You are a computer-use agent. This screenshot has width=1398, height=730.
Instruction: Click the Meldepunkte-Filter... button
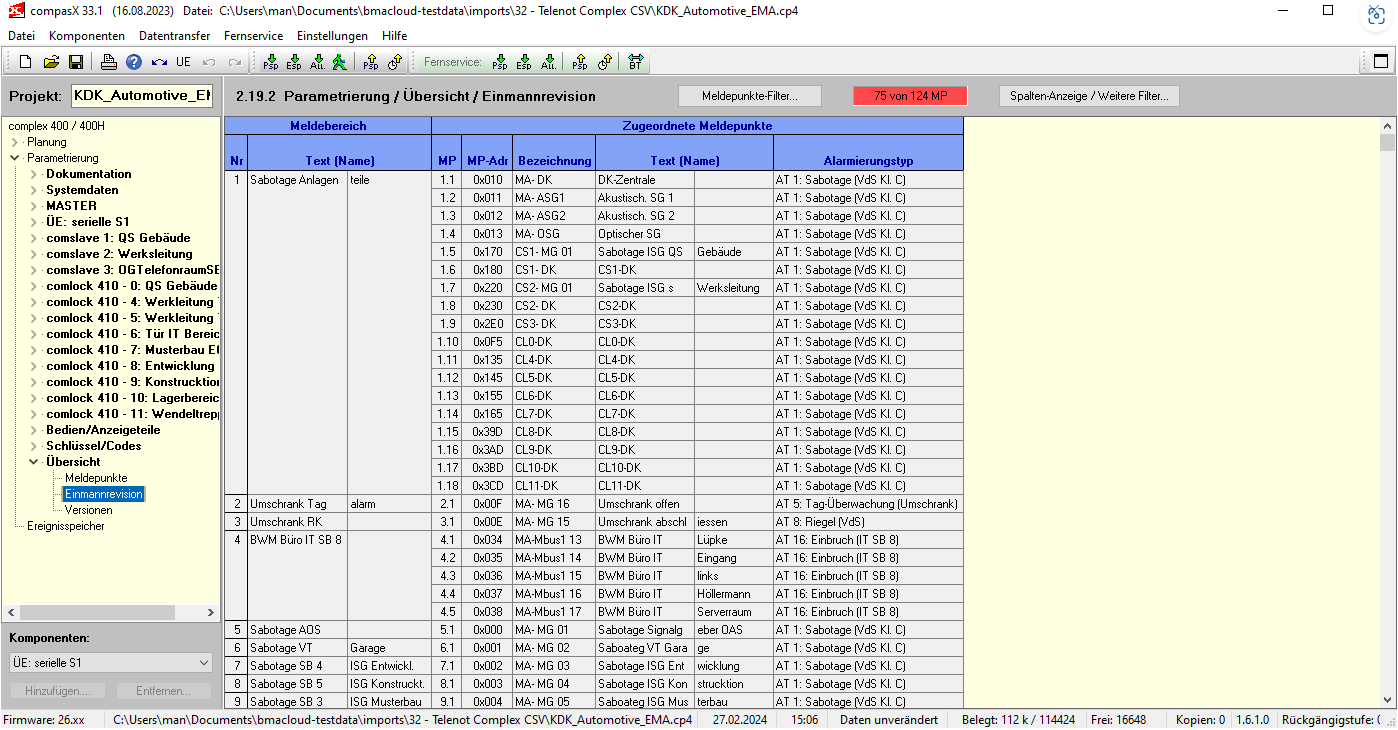tap(750, 96)
